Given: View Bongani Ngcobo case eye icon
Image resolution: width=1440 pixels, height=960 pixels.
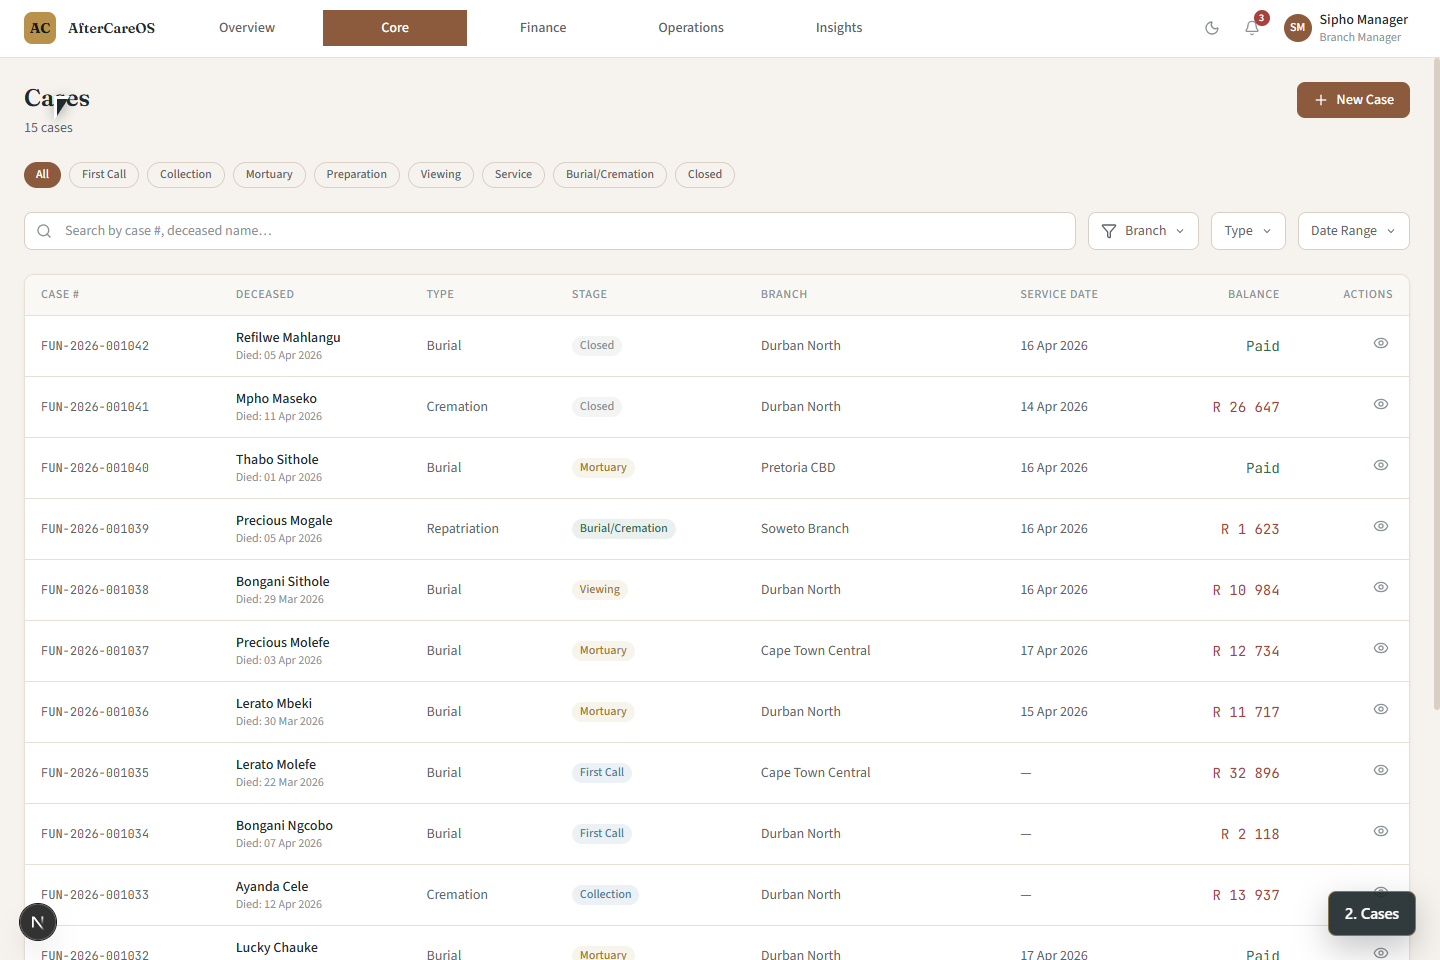Looking at the screenshot, I should [x=1381, y=831].
